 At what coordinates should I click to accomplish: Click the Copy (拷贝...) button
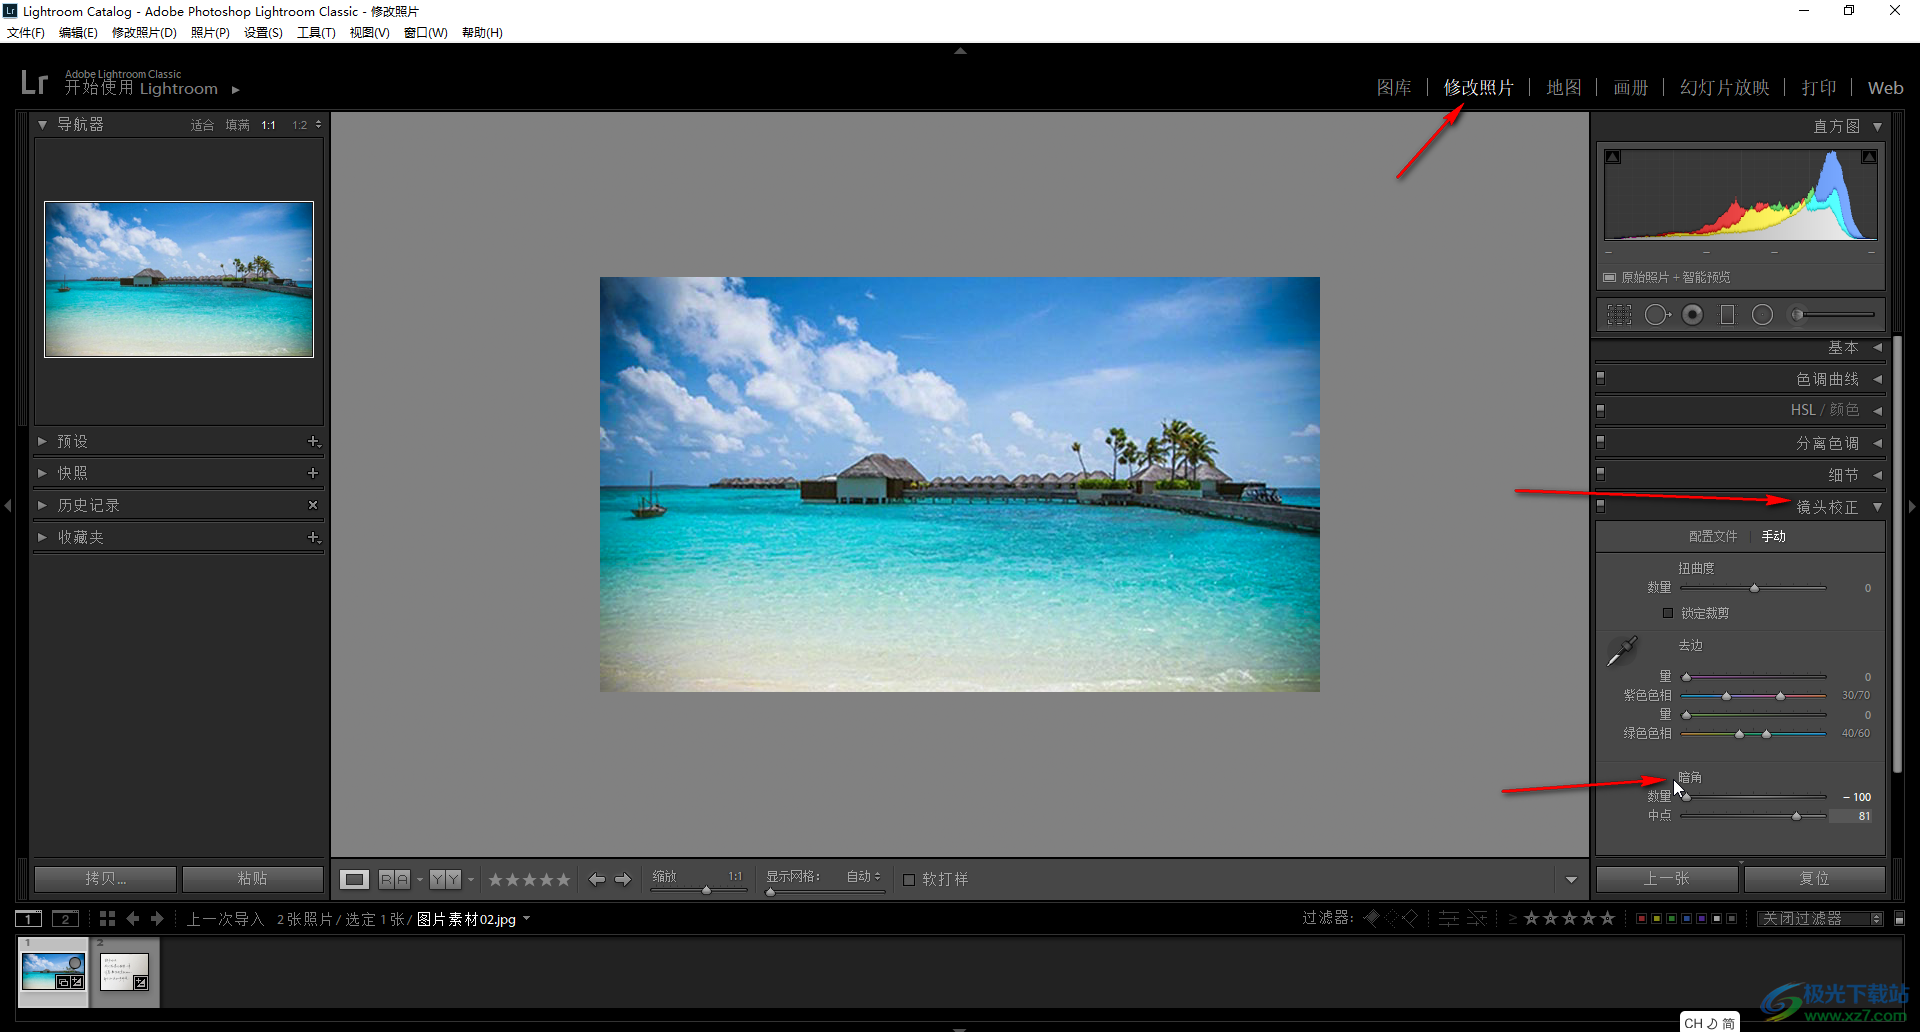click(x=105, y=879)
